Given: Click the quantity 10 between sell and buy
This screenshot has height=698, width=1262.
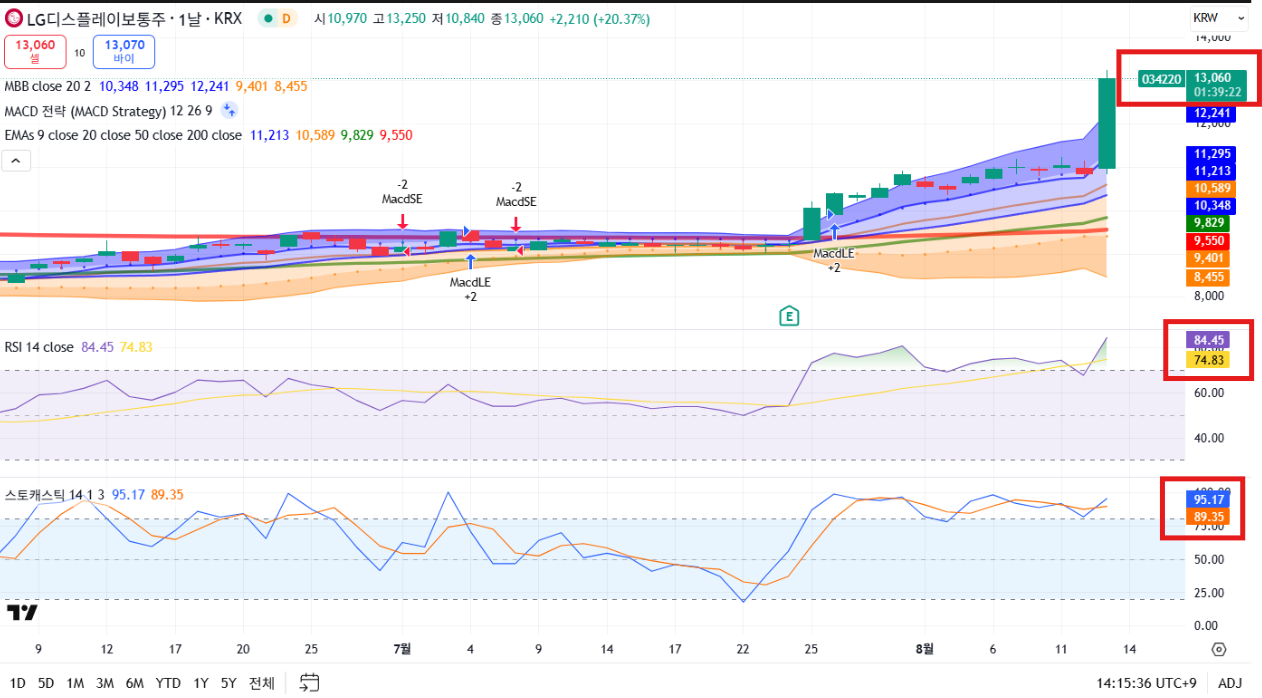Looking at the screenshot, I should pyautogui.click(x=79, y=52).
